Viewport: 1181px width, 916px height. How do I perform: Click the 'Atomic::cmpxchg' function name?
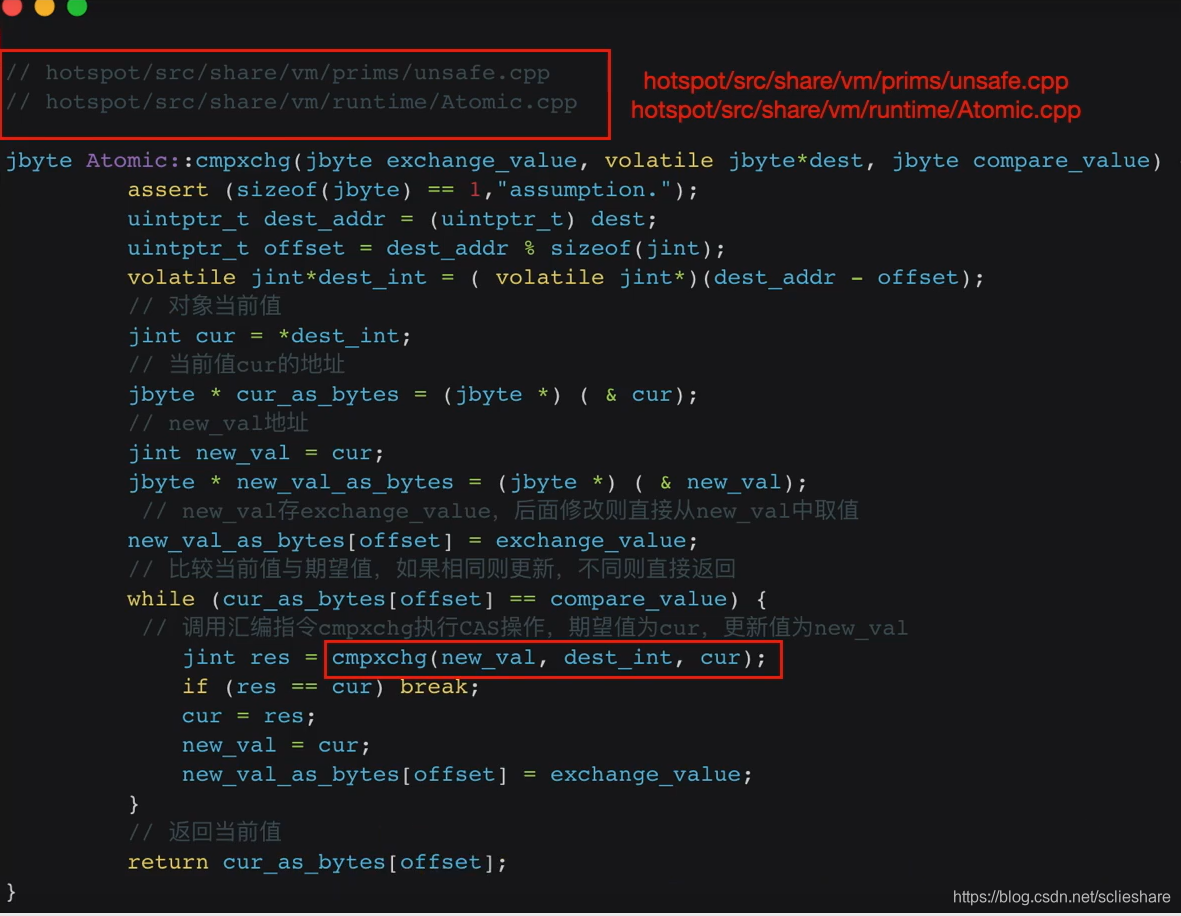pyautogui.click(x=188, y=160)
